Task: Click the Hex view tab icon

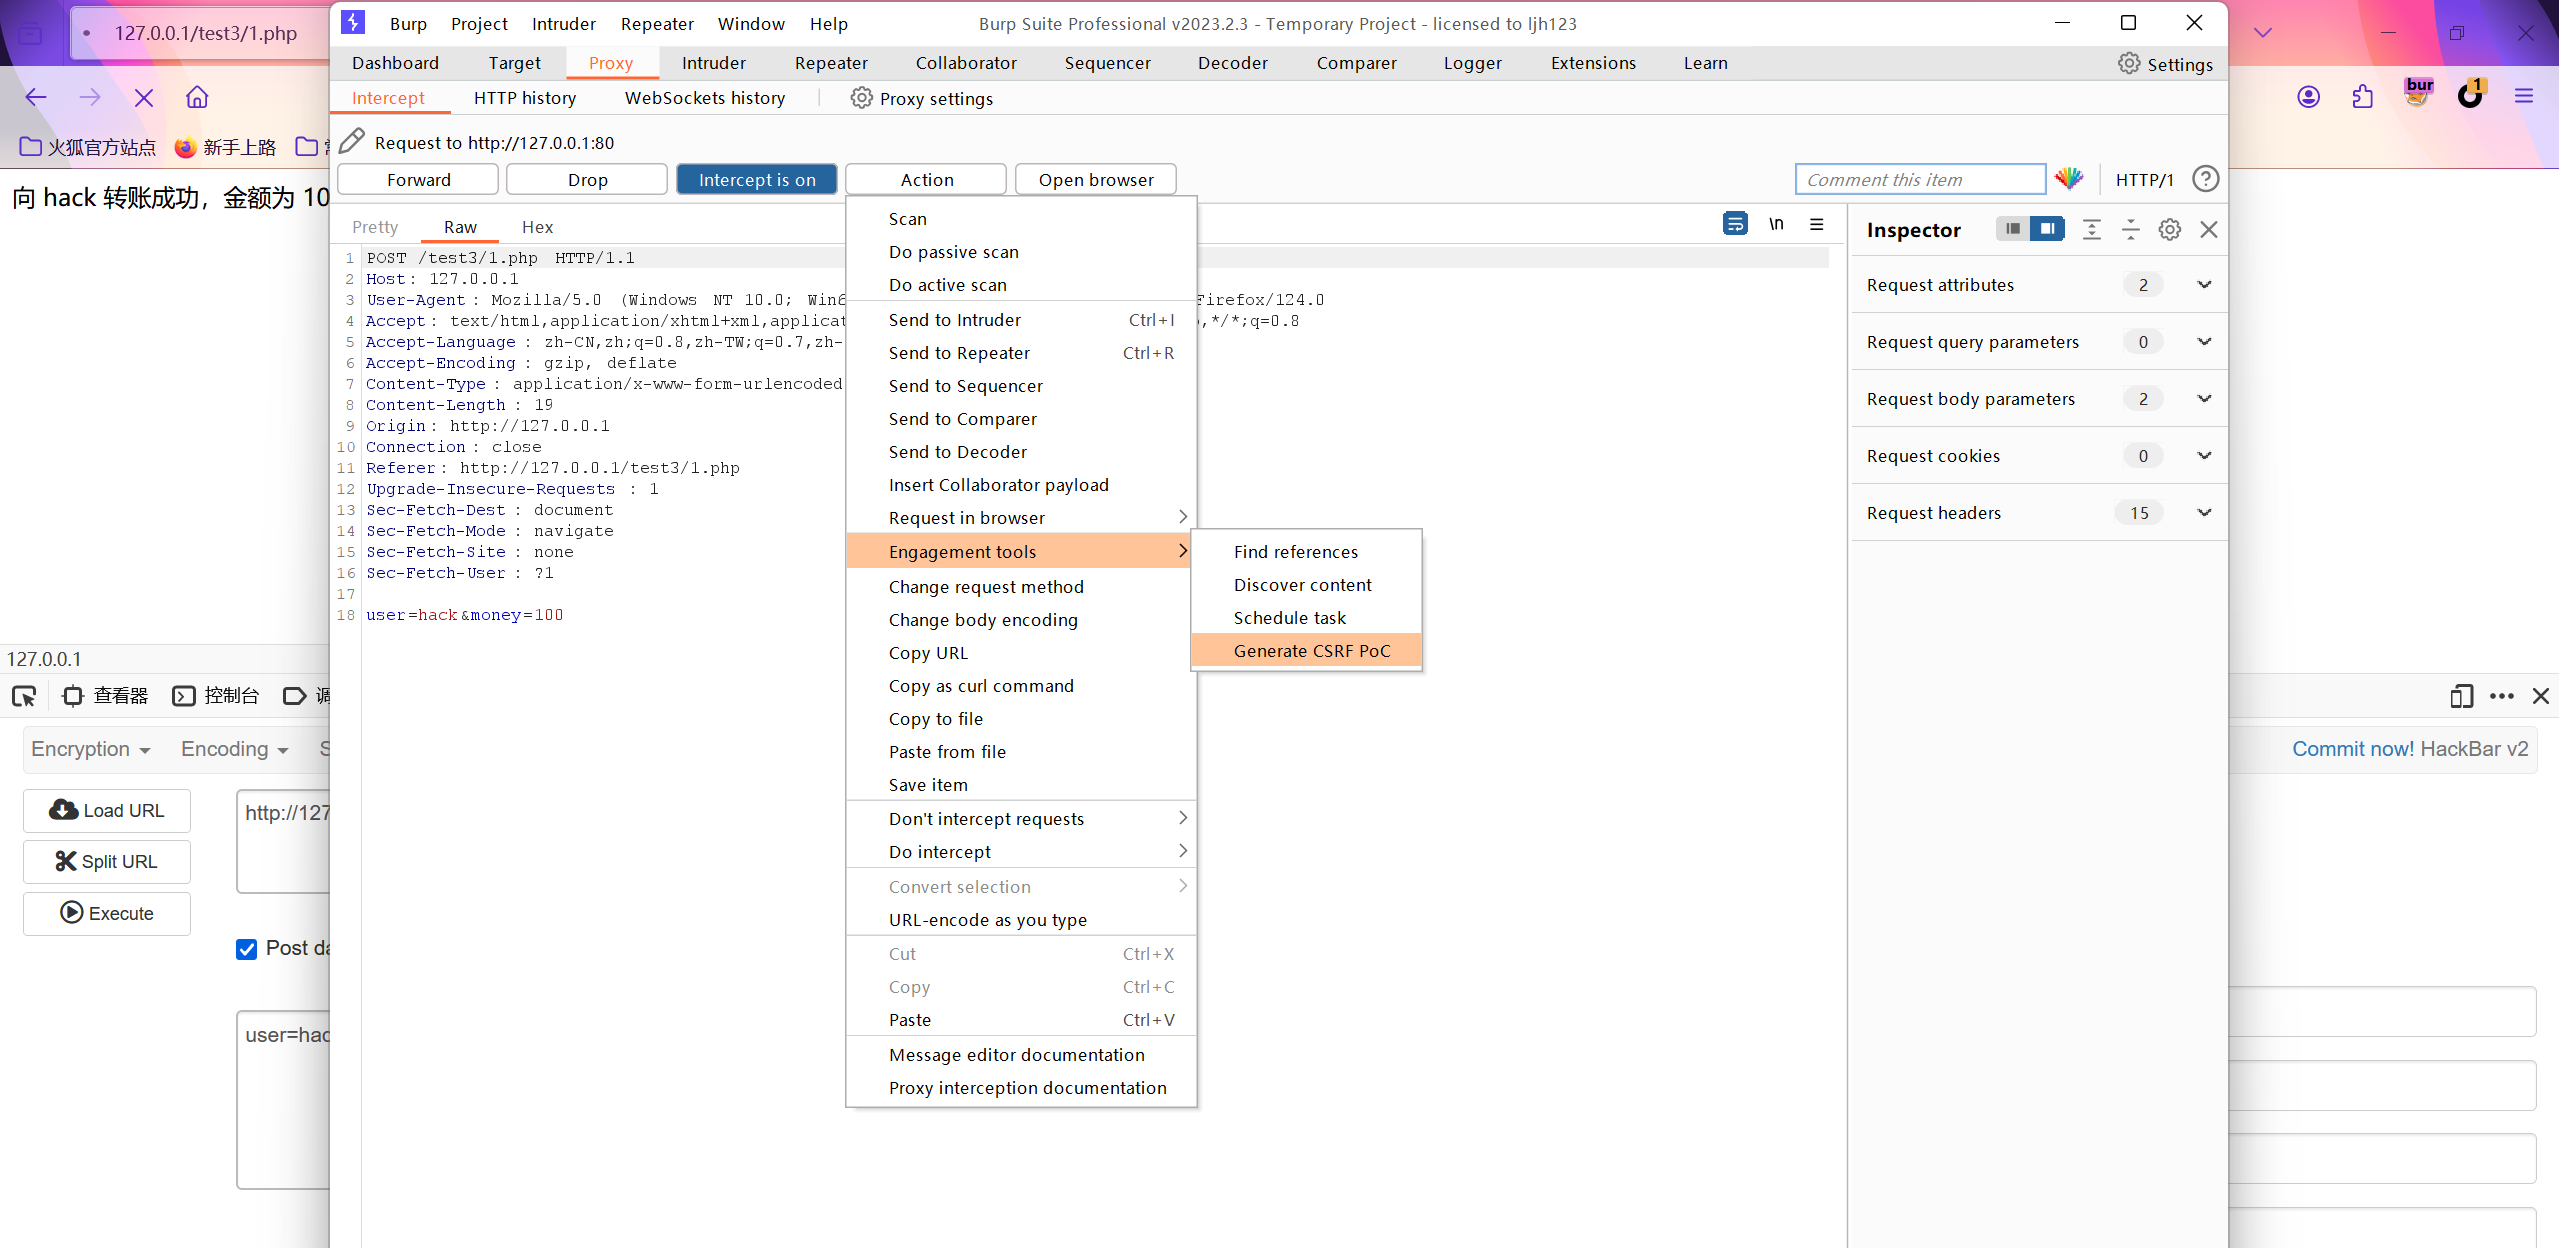Action: pos(535,227)
